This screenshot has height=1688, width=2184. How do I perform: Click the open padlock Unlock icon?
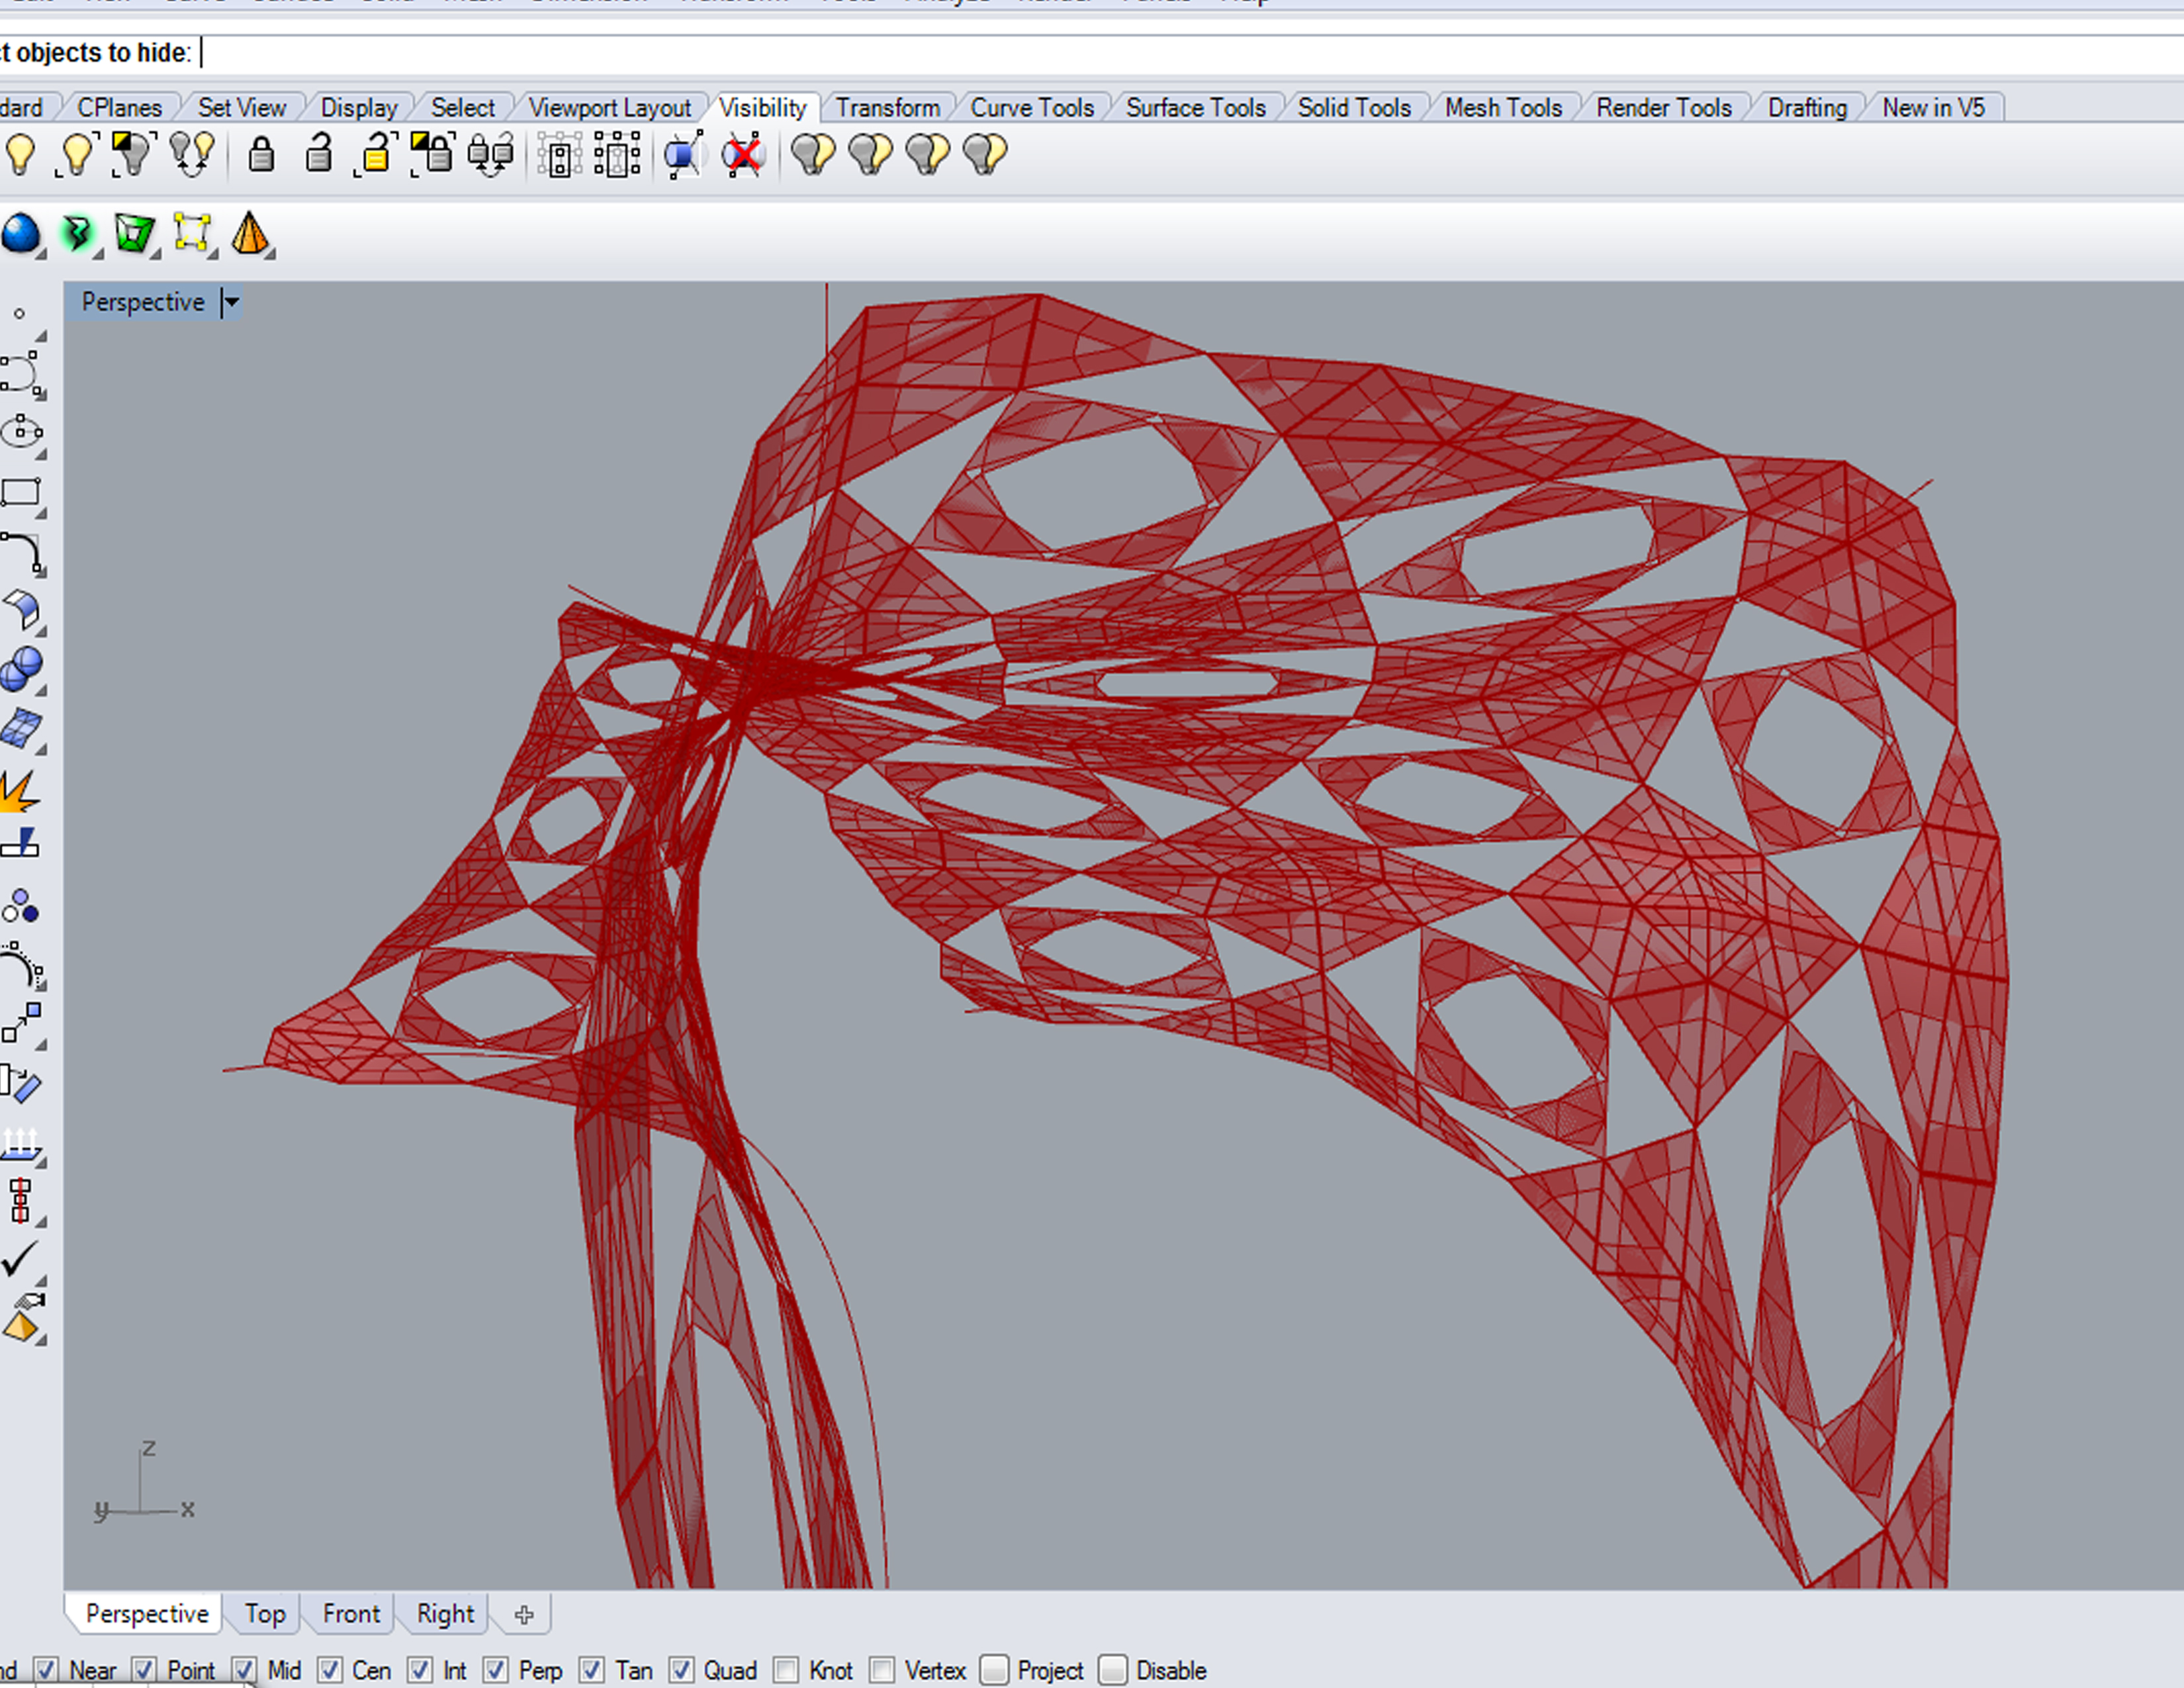click(318, 154)
